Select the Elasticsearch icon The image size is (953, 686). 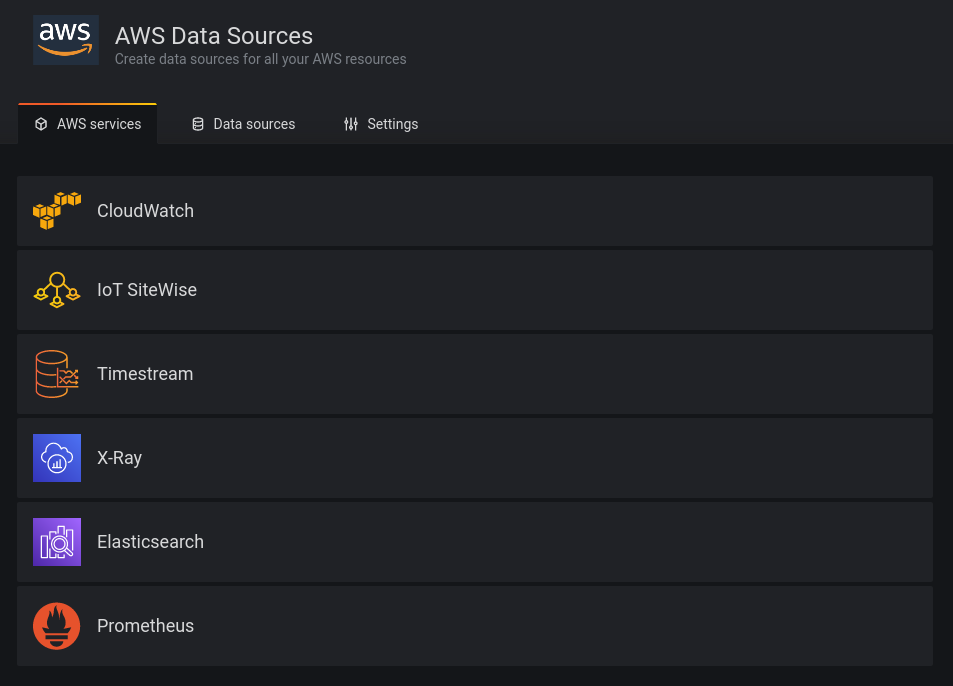pos(57,541)
